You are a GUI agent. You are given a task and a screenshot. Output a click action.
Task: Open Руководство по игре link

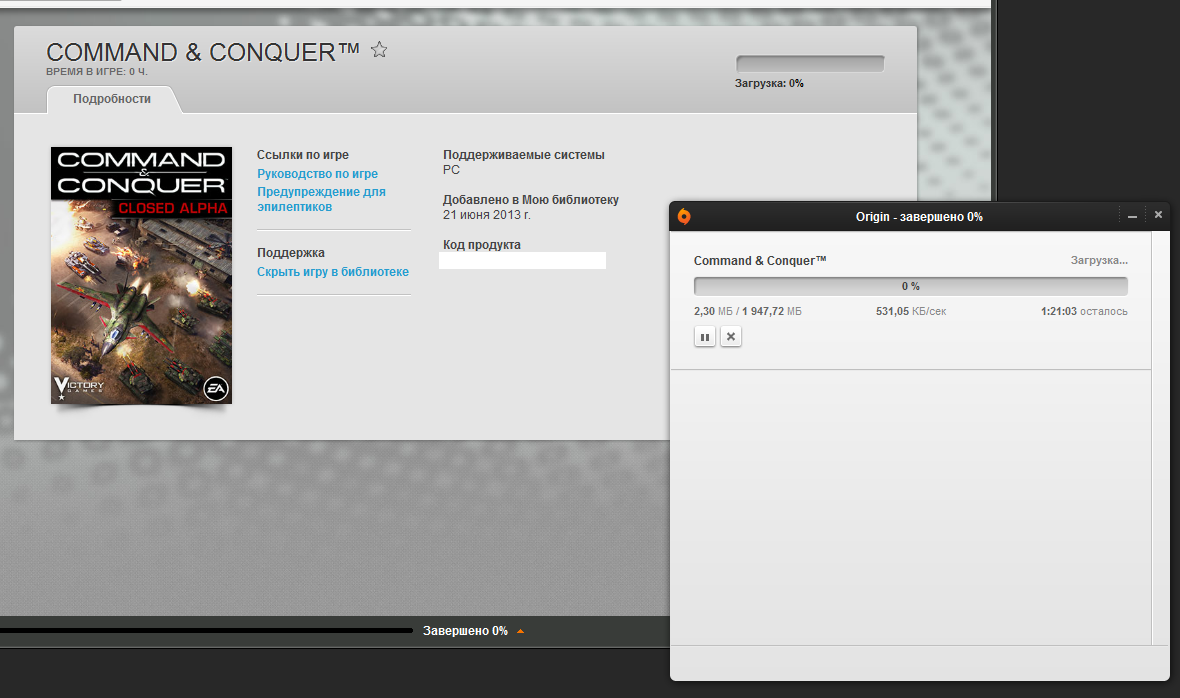[x=318, y=174]
